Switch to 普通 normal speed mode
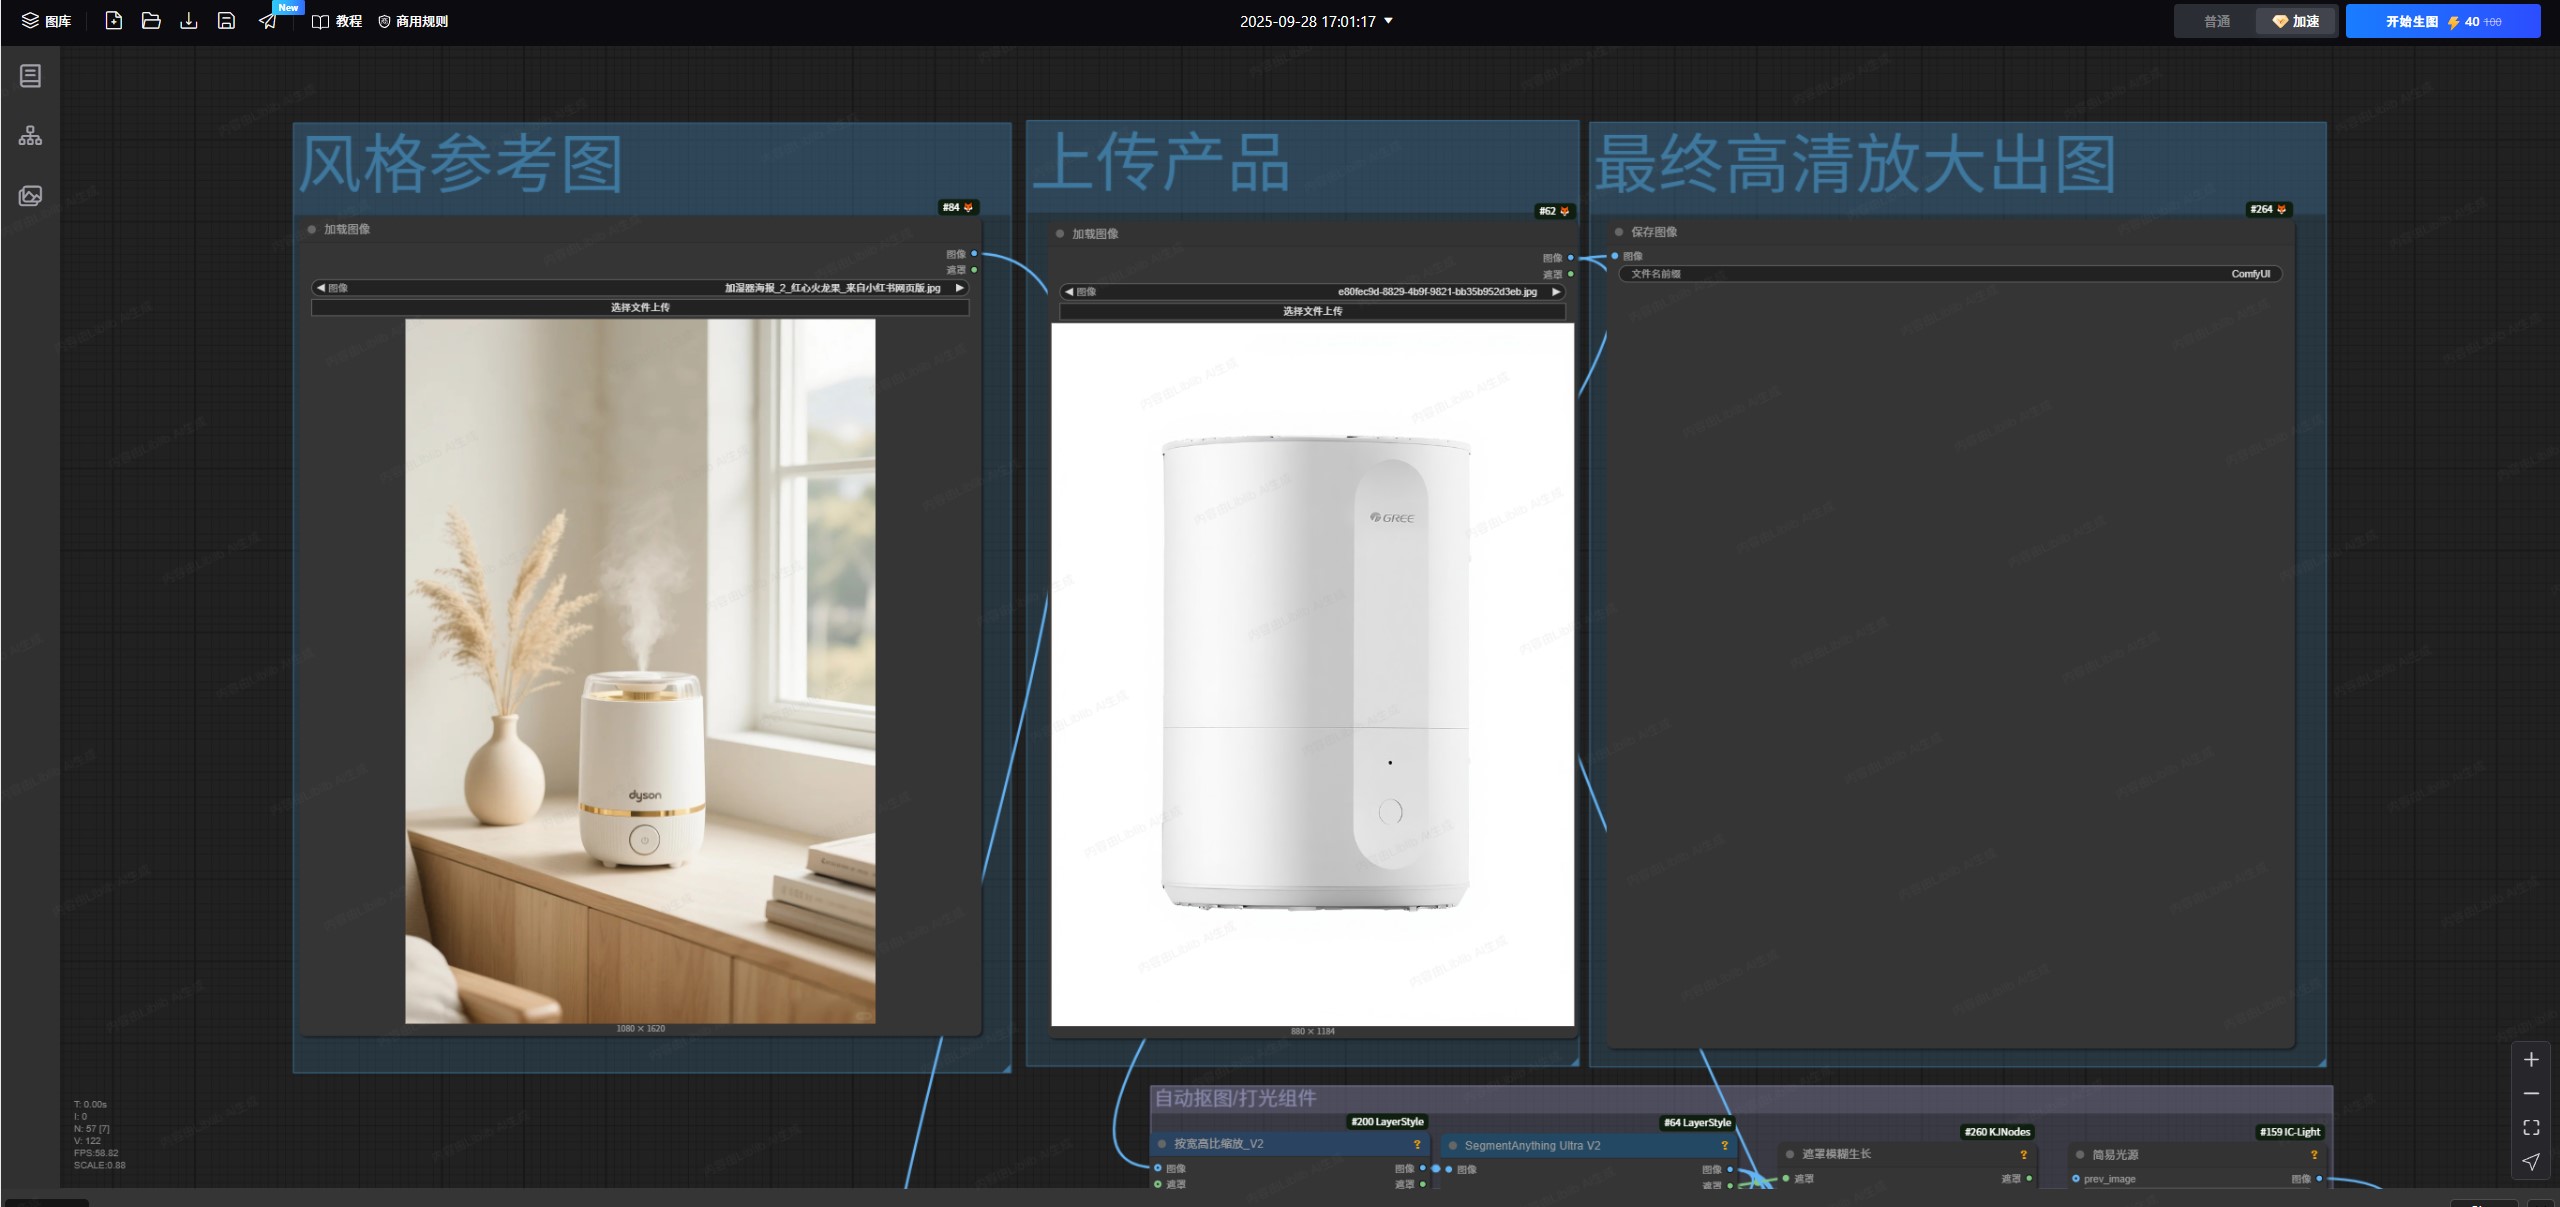The width and height of the screenshot is (2560, 1207). pos(2216,21)
